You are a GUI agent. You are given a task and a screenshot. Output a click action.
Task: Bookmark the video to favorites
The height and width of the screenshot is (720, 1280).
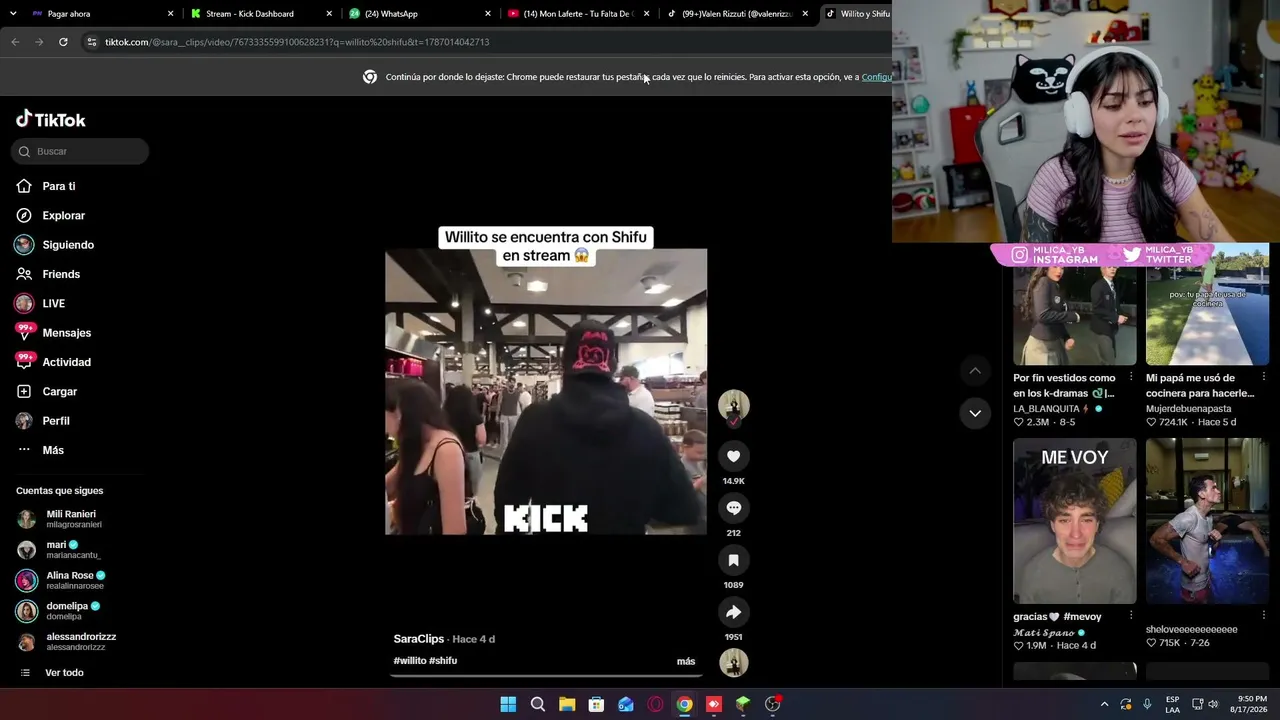click(x=733, y=560)
